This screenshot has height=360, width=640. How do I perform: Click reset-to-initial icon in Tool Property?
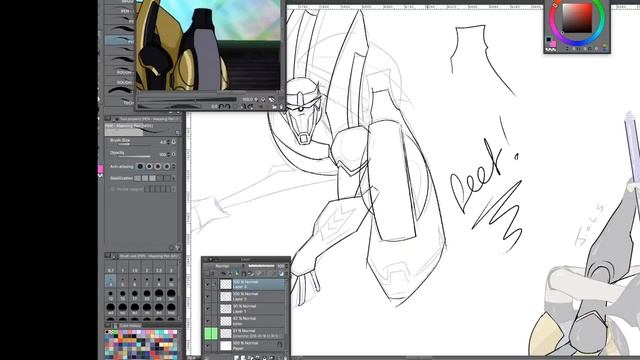point(171,248)
